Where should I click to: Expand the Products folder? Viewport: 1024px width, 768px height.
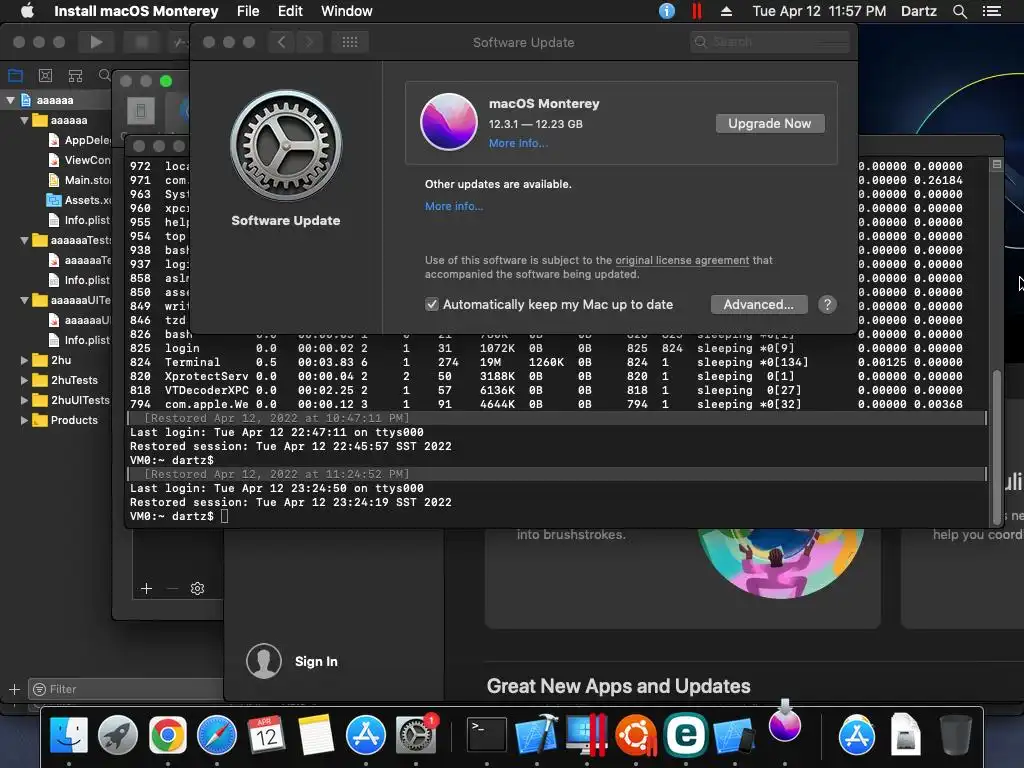coord(24,420)
